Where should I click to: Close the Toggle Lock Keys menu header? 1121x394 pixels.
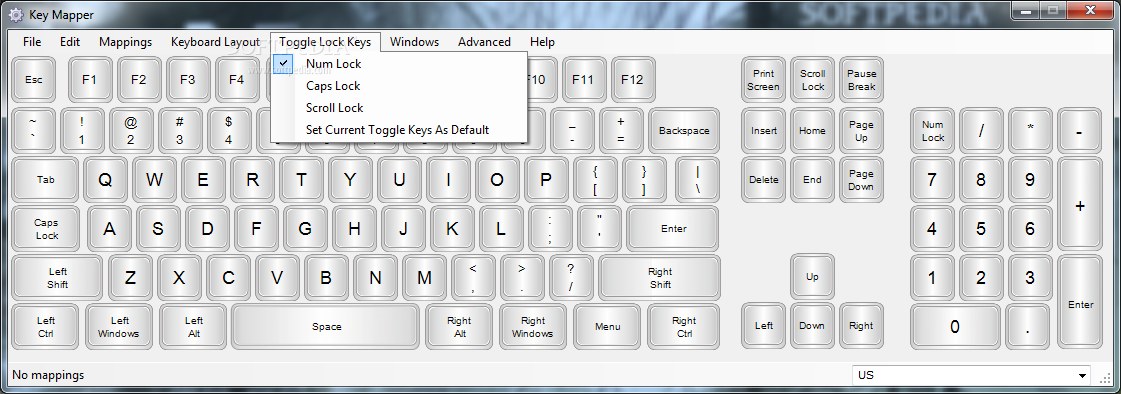[x=325, y=41]
